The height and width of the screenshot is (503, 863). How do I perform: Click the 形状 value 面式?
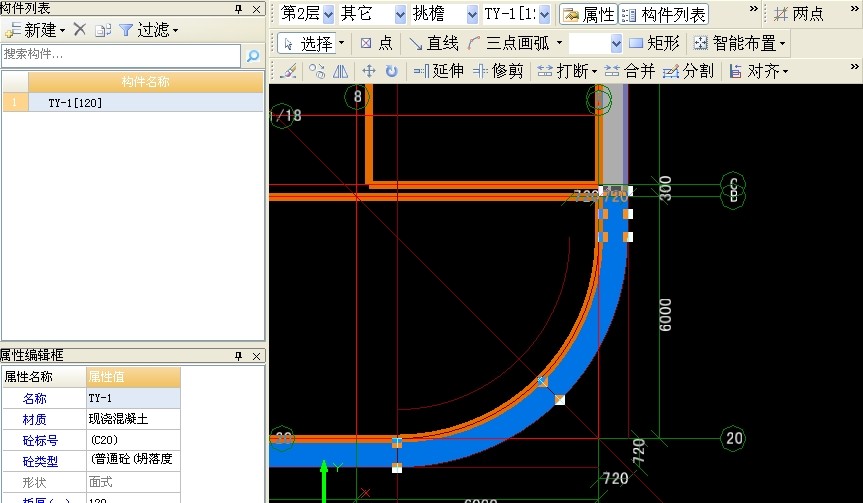tap(133, 482)
